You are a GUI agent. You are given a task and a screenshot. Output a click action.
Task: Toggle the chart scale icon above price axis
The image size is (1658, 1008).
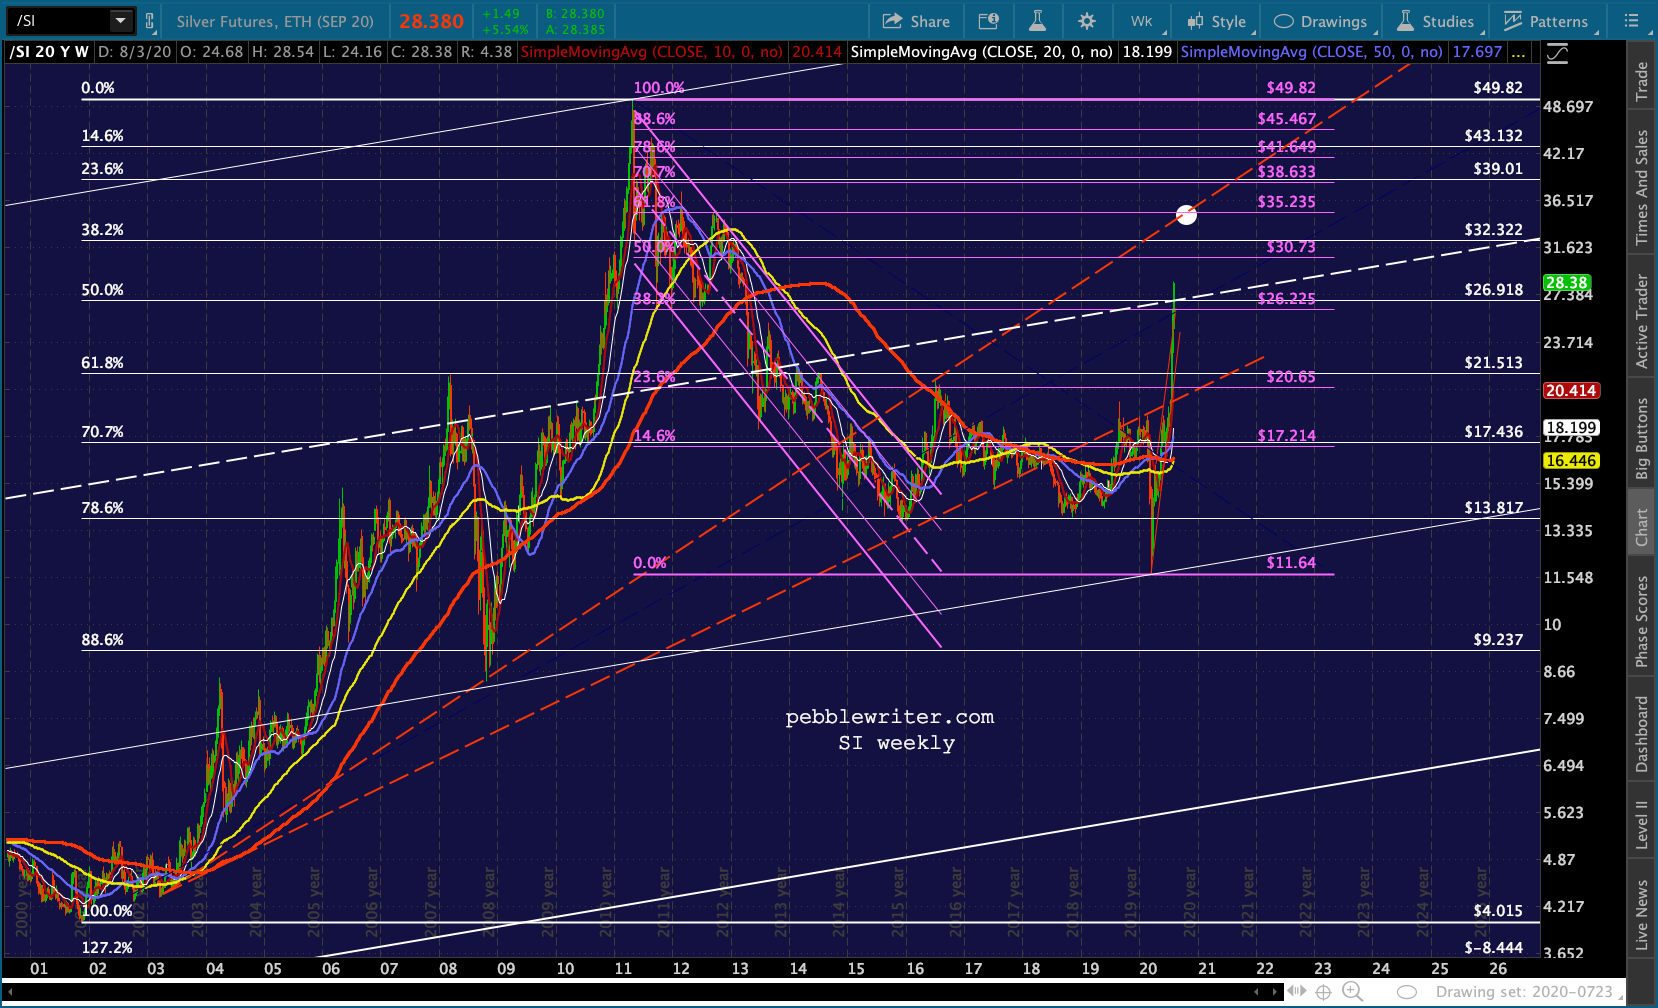click(x=1557, y=53)
